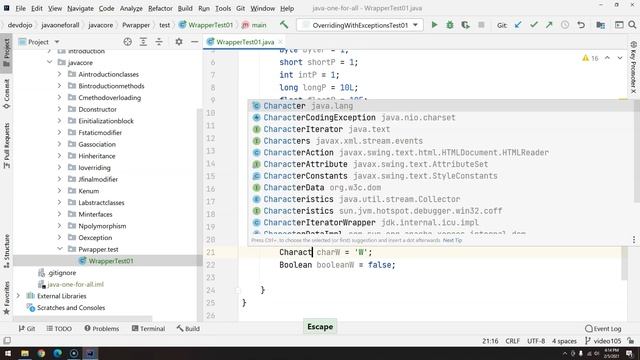The height and width of the screenshot is (360, 640).
Task: Select WrapperTest01 file in project tree
Action: pyautogui.click(x=108, y=261)
